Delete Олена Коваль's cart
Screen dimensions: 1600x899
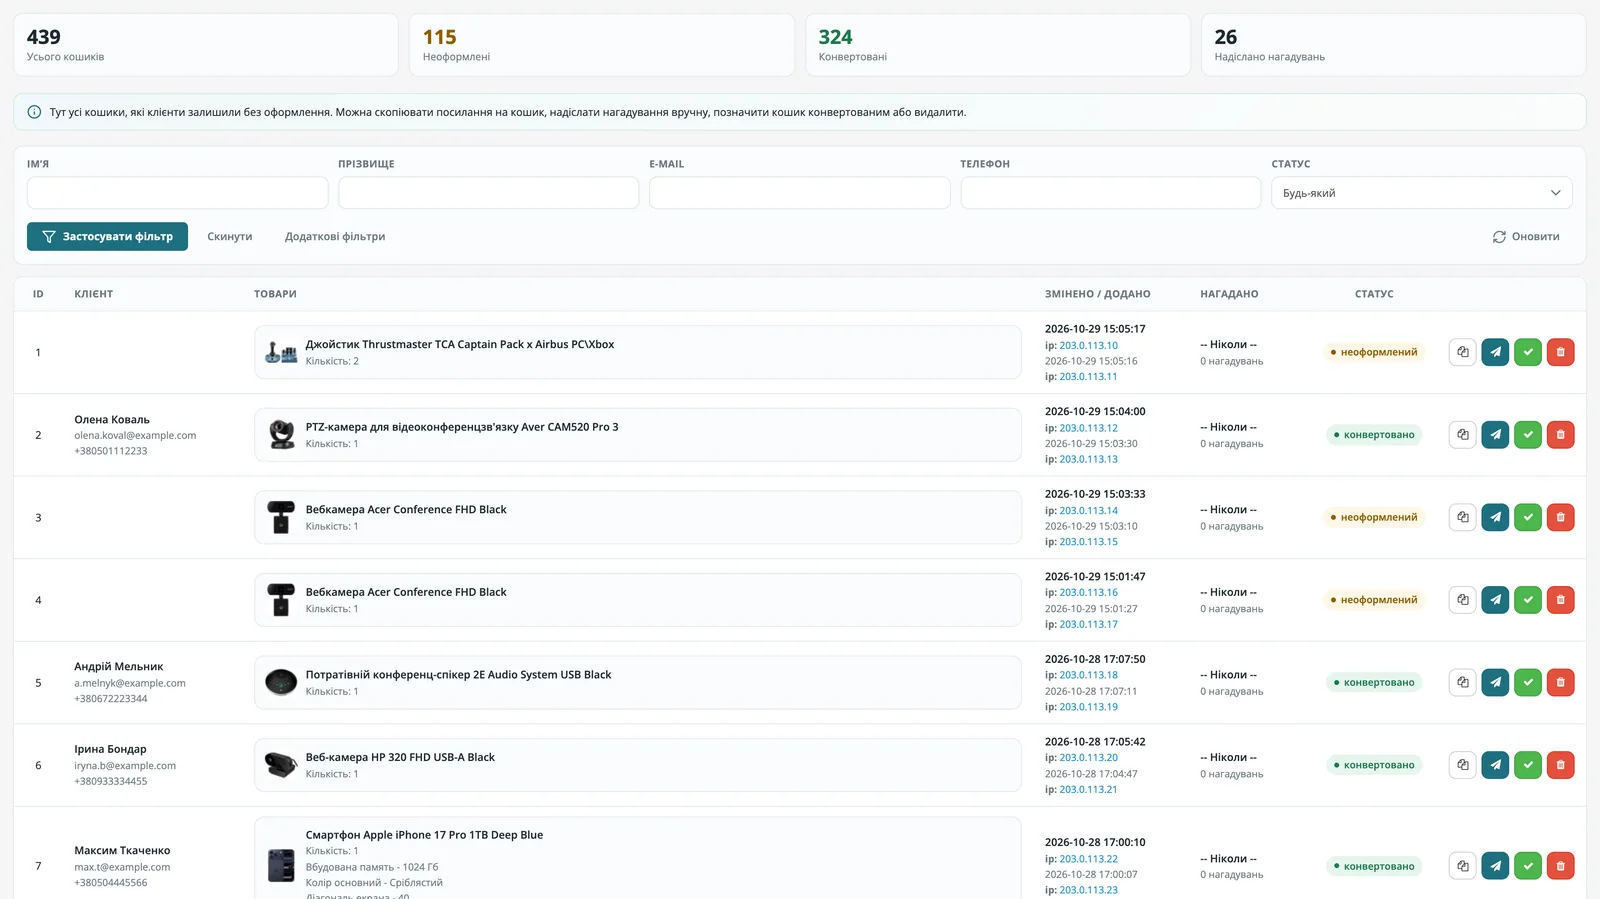point(1560,435)
